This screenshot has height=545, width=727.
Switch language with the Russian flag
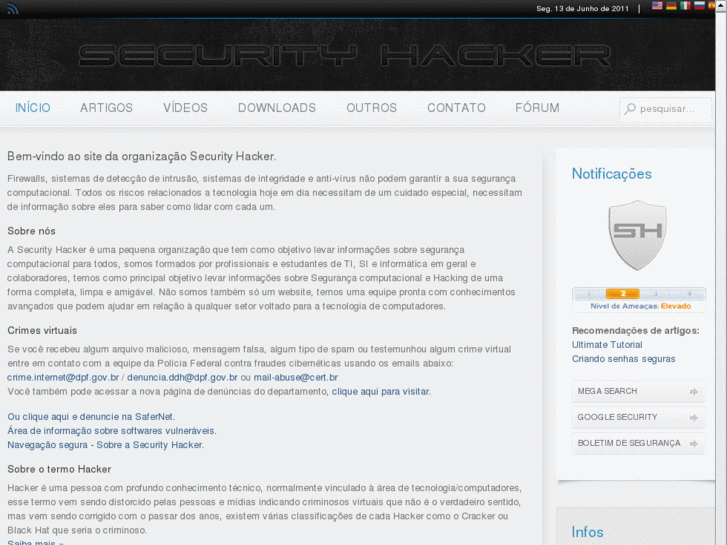[699, 6]
